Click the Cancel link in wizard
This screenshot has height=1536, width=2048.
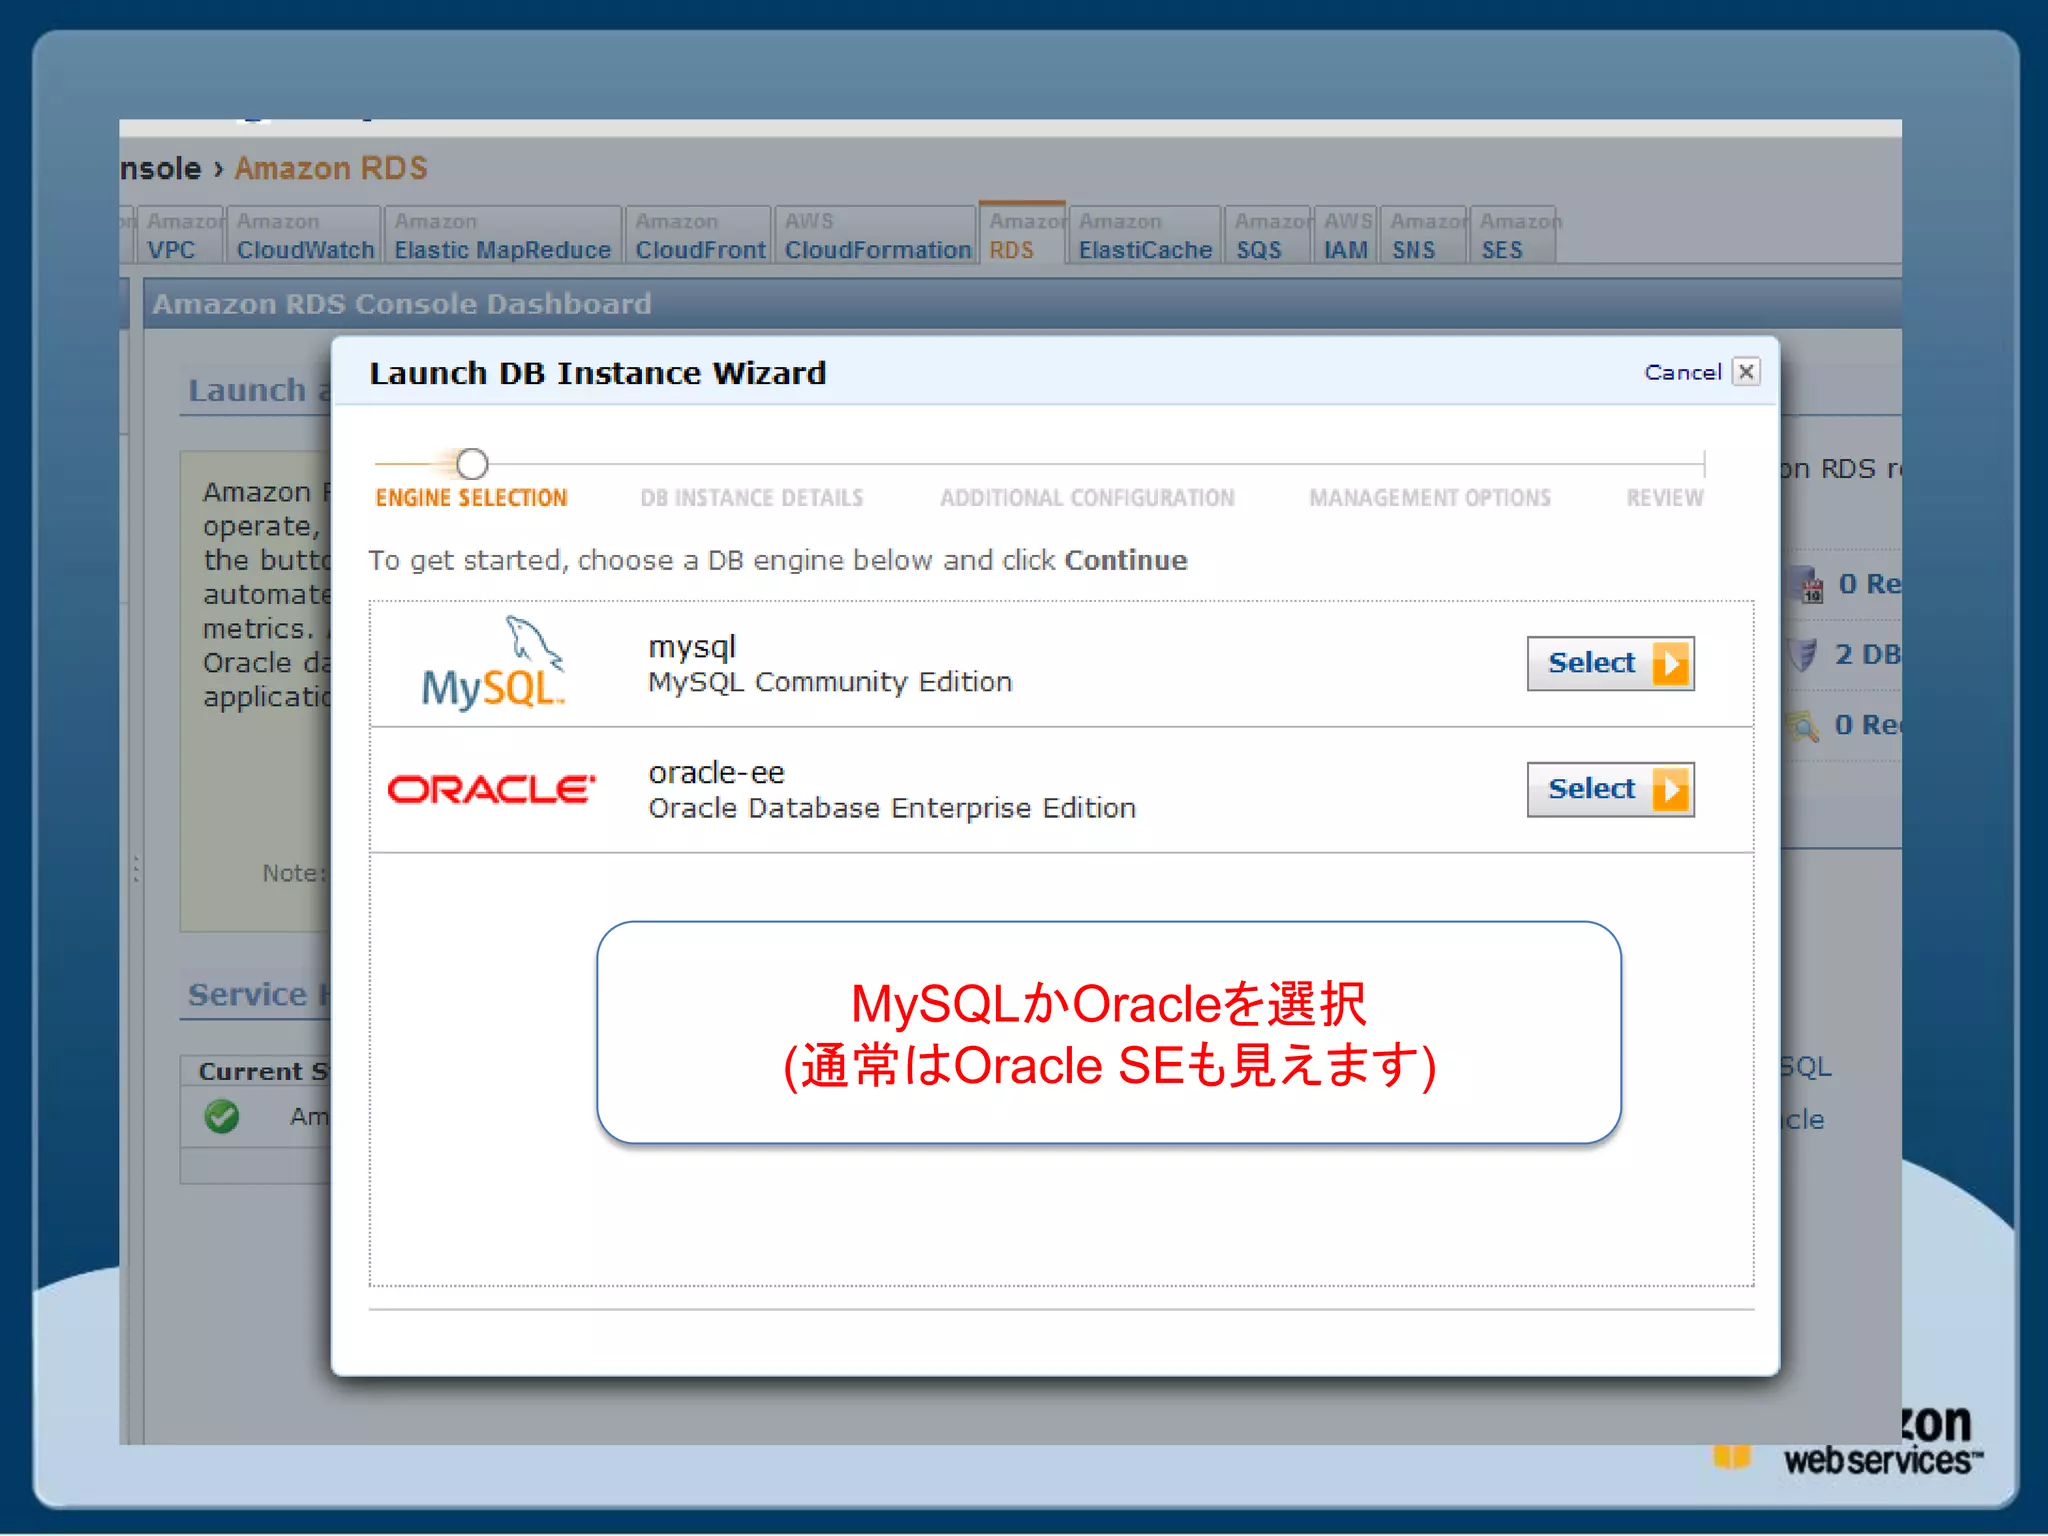point(1682,372)
